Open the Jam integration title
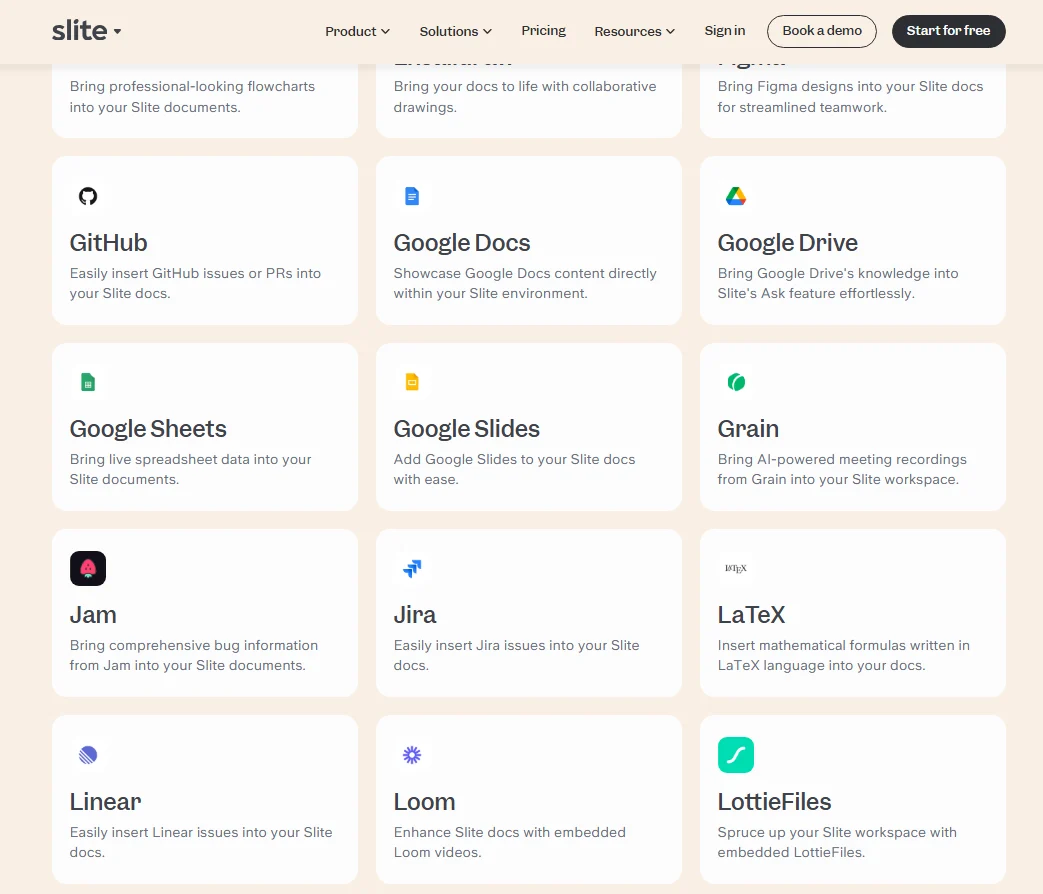Screen dimensions: 1043x894 [x=93, y=615]
